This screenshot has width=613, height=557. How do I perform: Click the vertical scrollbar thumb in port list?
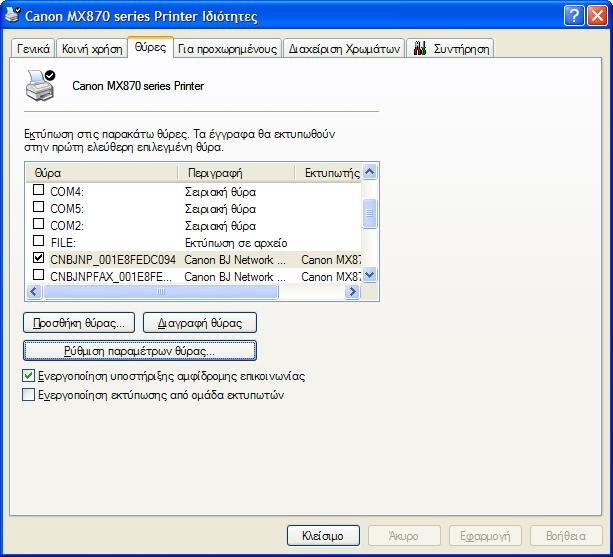pyautogui.click(x=369, y=213)
